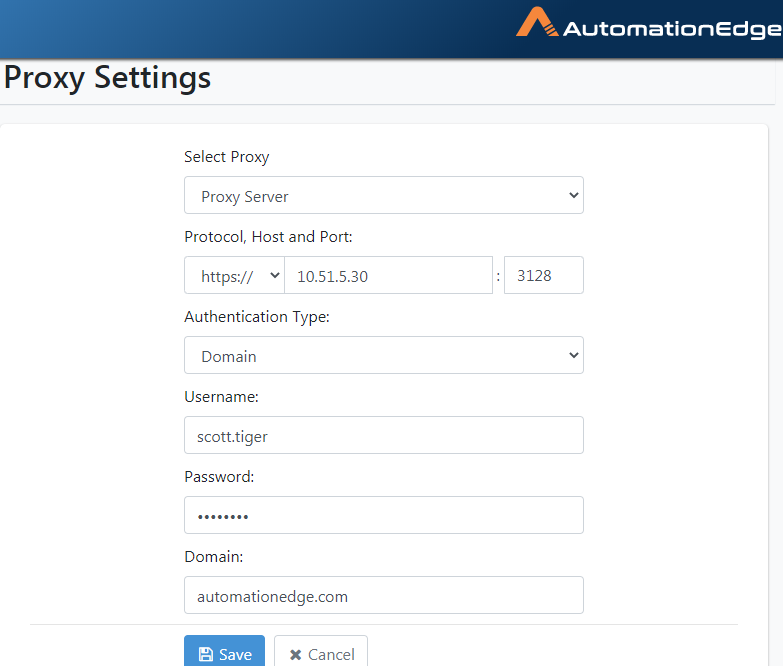Focus the host field showing 10.51.5.30
The height and width of the screenshot is (666, 783).
coord(389,275)
